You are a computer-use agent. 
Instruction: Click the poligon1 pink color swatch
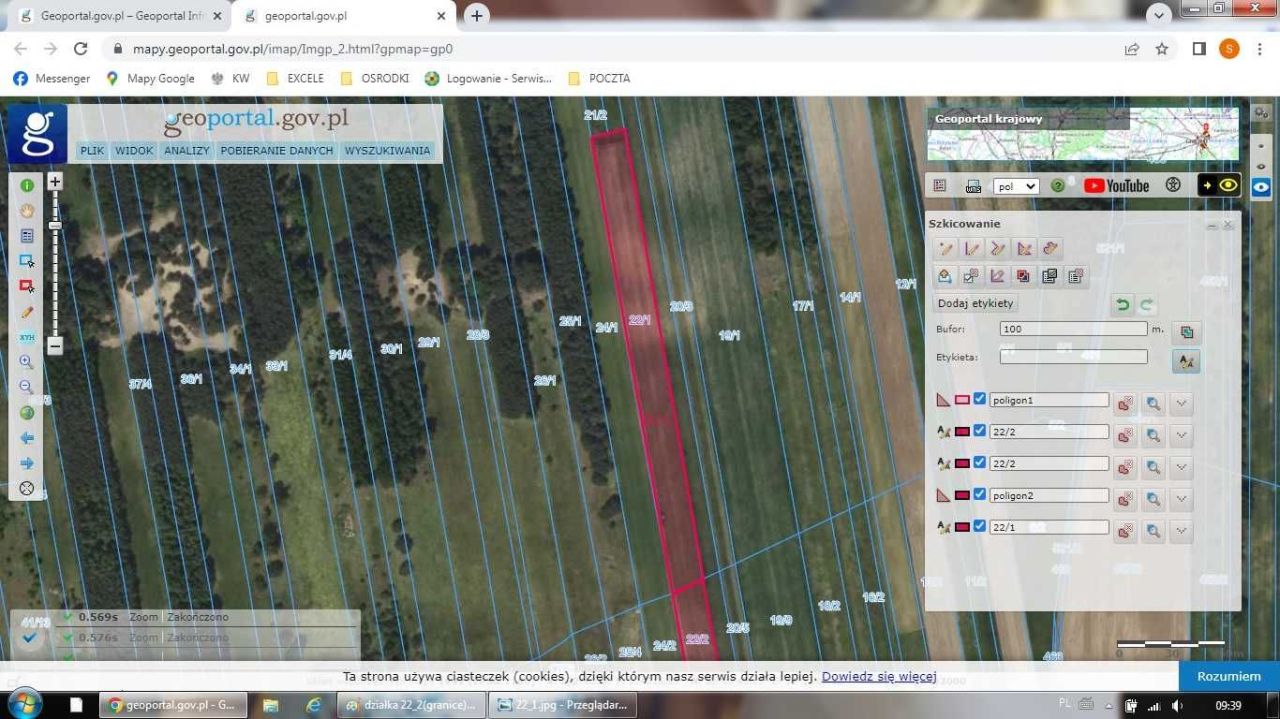pyautogui.click(x=962, y=400)
